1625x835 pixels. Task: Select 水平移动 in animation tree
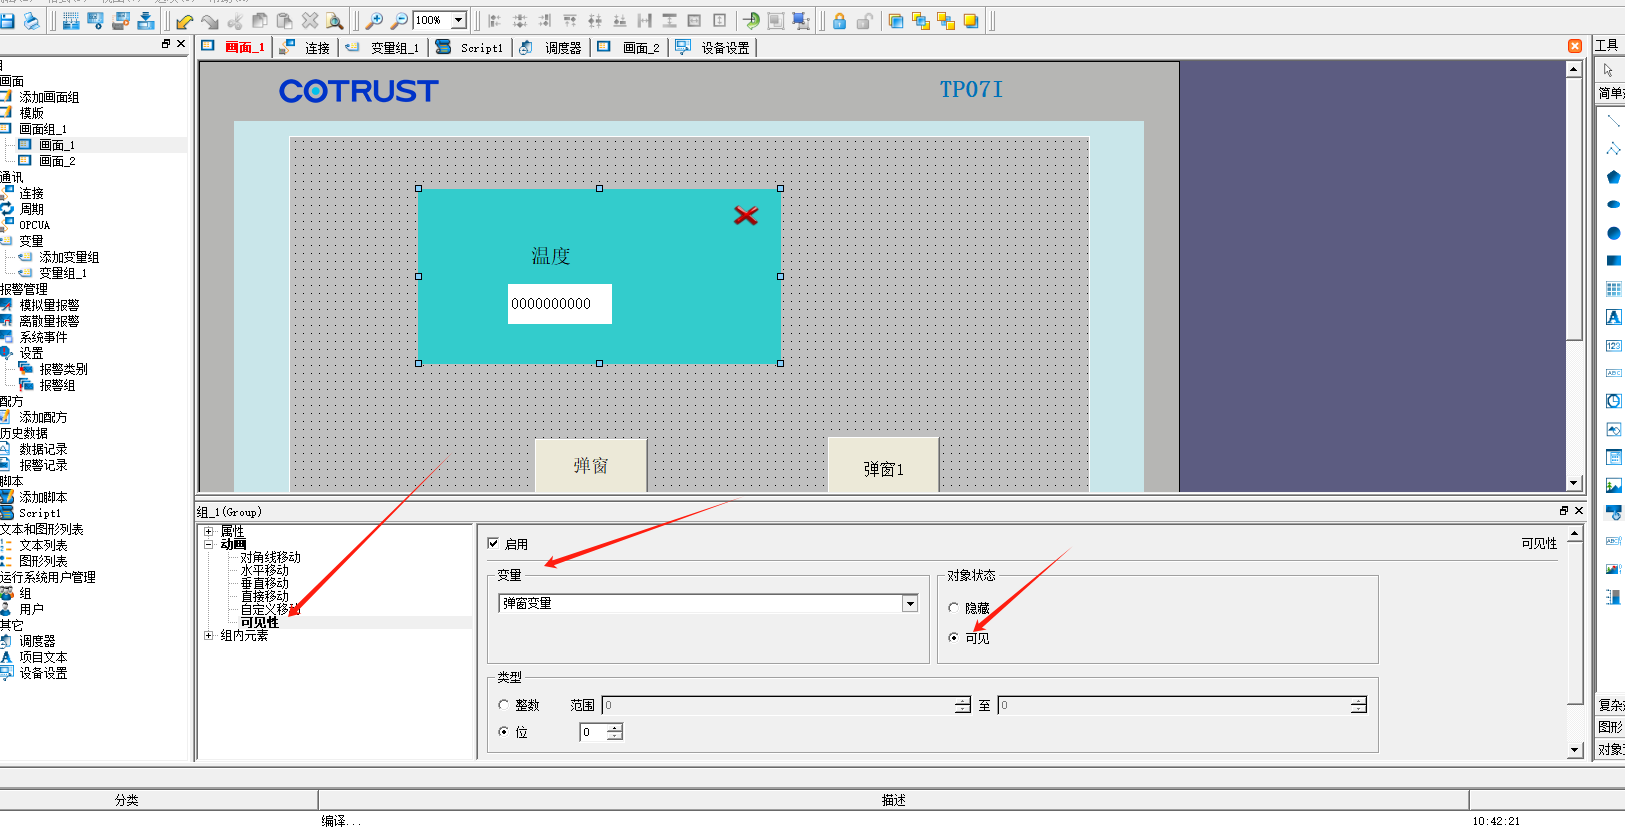(264, 570)
